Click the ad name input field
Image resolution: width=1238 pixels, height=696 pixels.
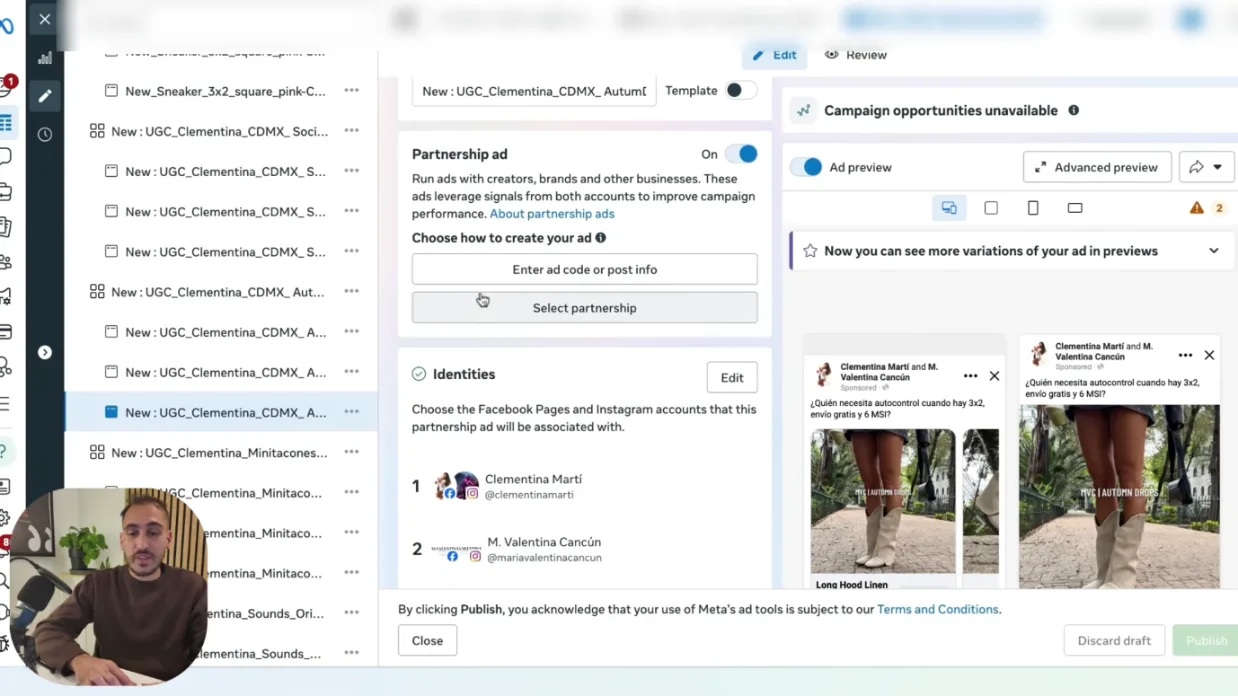click(x=534, y=91)
